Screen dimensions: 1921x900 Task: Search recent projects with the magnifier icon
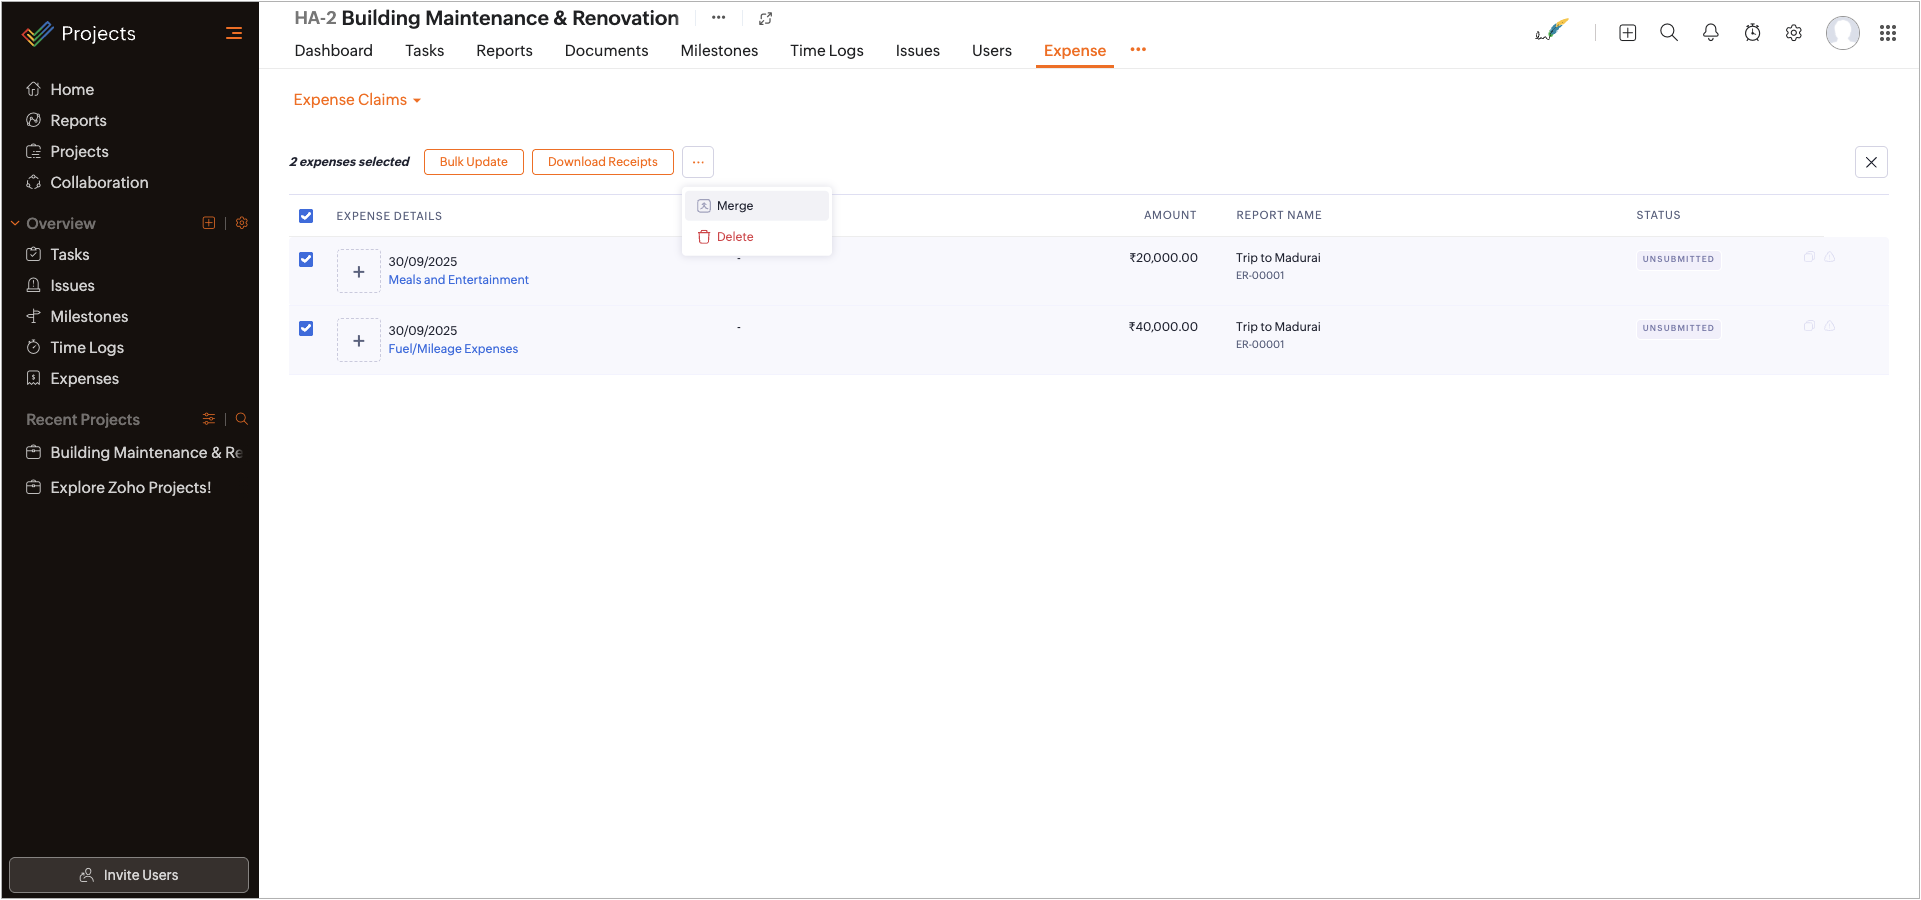tap(241, 419)
